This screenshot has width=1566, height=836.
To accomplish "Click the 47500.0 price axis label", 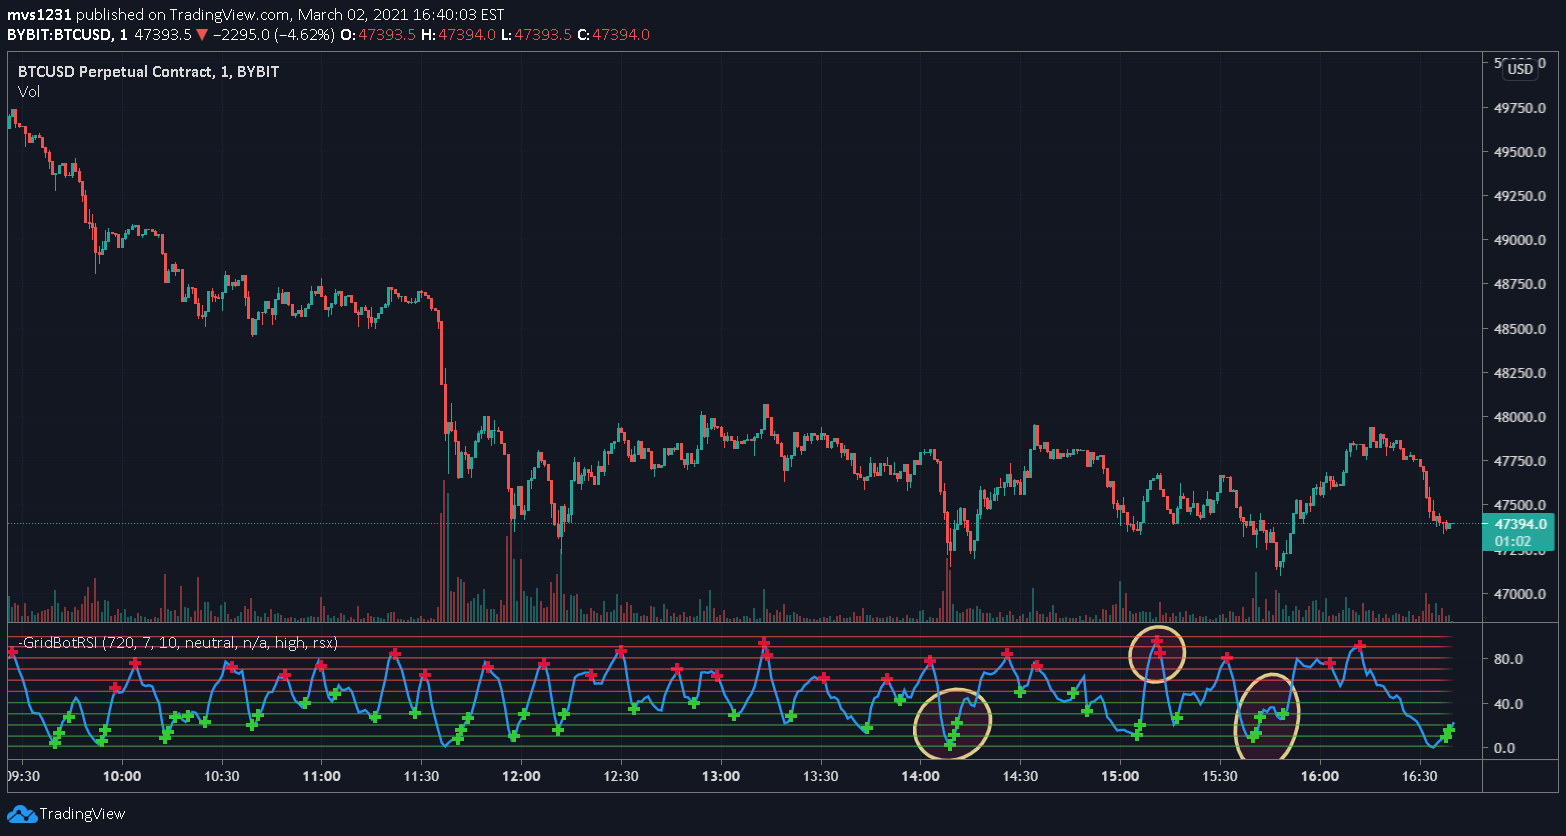I will pos(1520,505).
